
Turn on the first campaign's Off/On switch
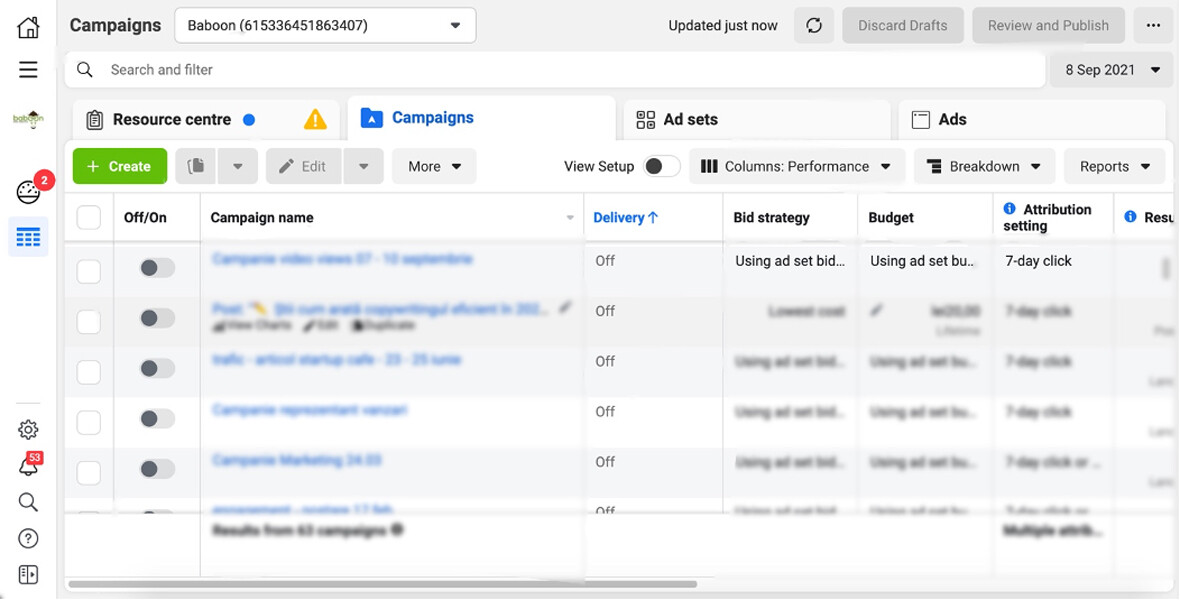[156, 270]
